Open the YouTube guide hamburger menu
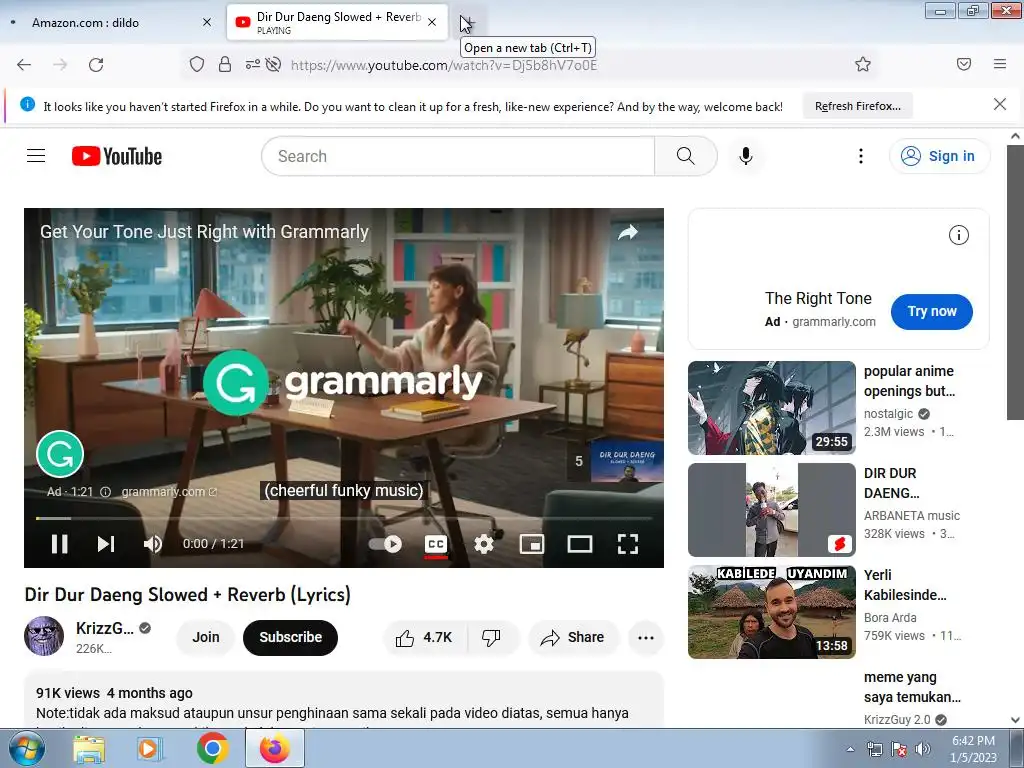Viewport: 1024px width, 768px height. pyautogui.click(x=36, y=155)
